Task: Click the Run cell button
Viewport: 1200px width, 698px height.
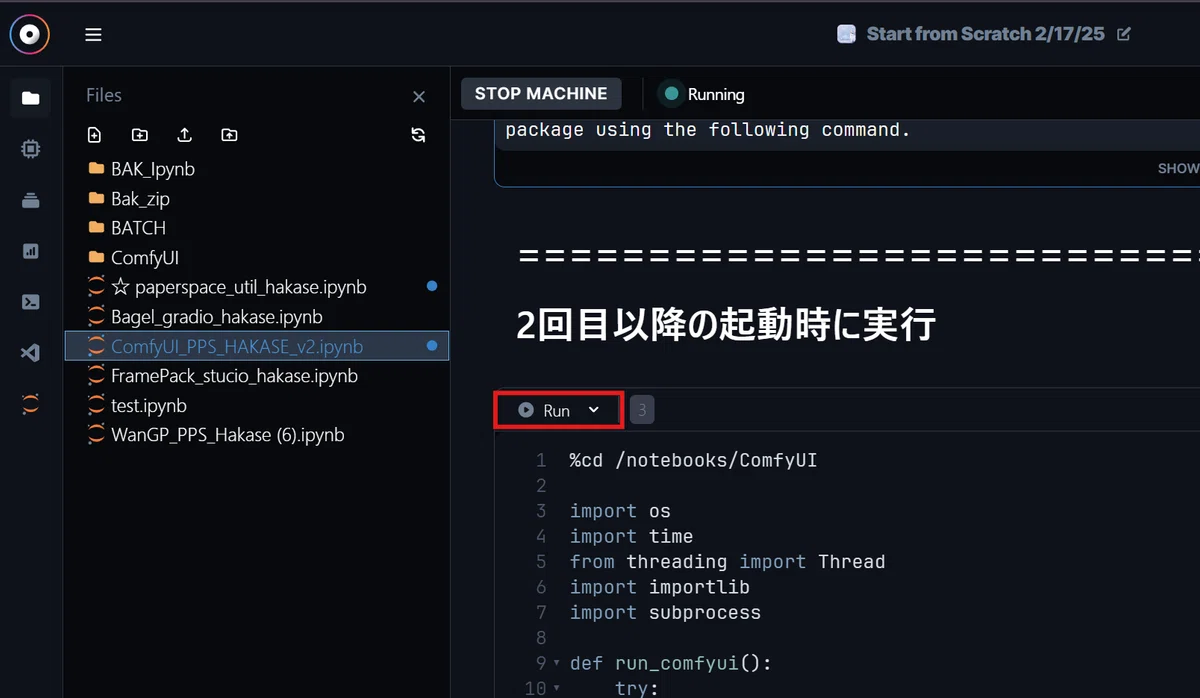Action: 544,410
